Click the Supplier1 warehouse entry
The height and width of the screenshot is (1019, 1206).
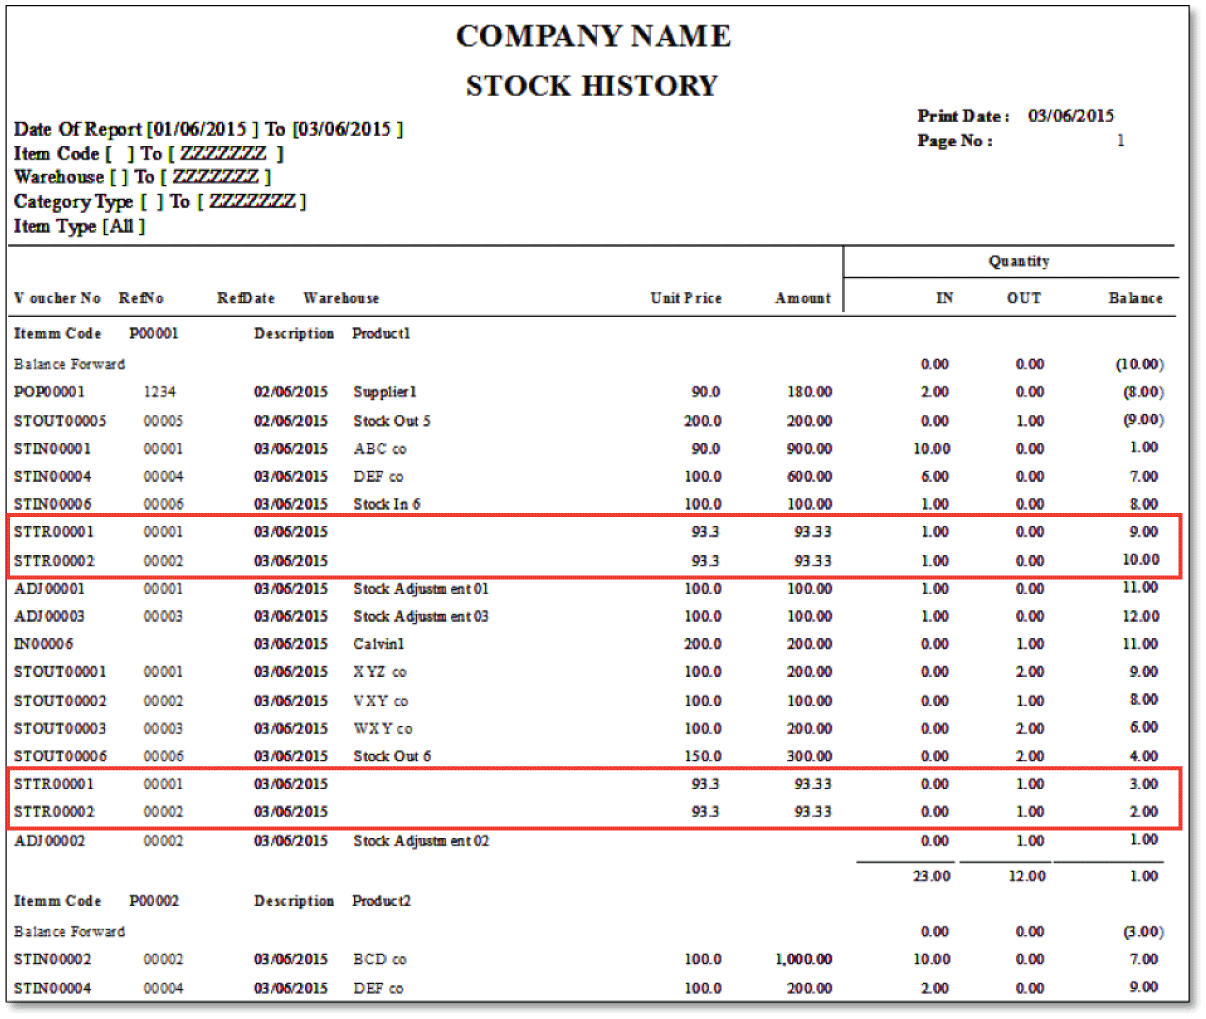[384, 392]
